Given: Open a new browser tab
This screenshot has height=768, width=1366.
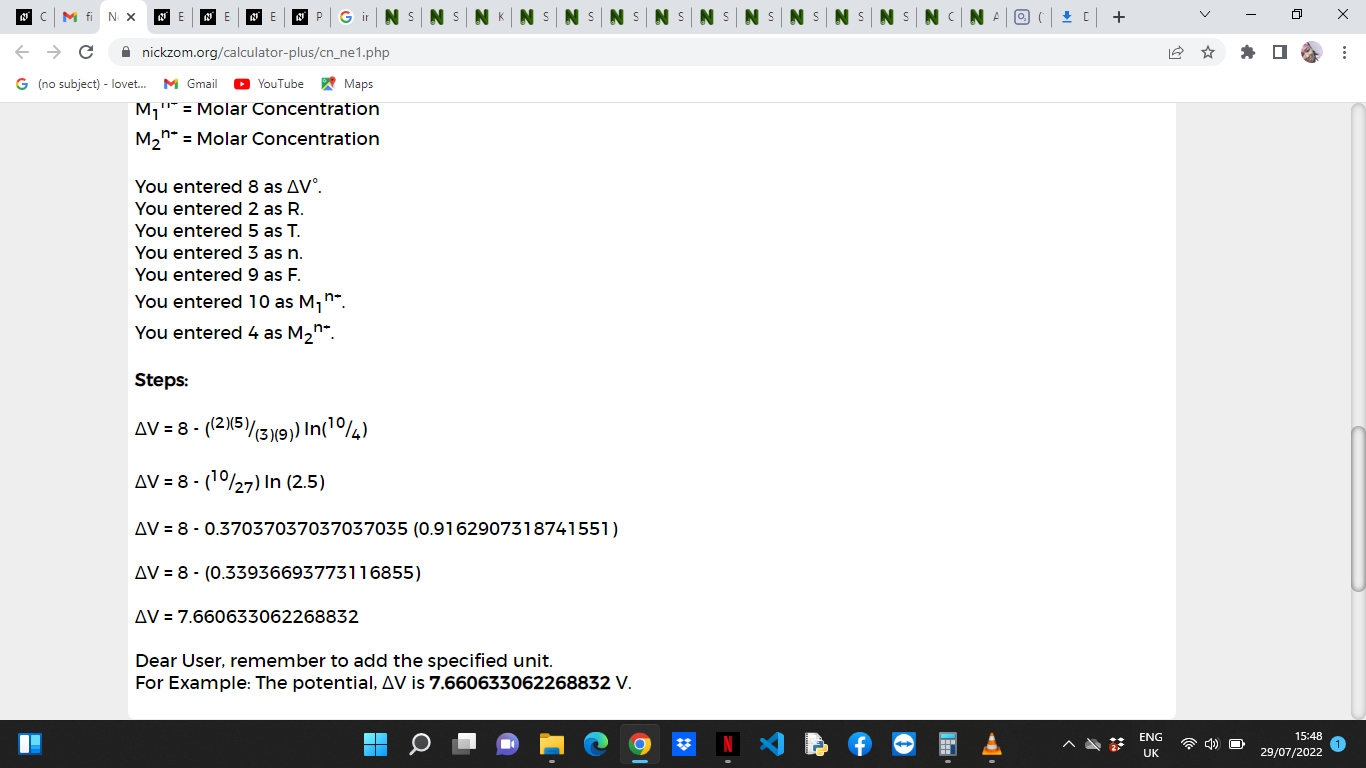Looking at the screenshot, I should click(1119, 17).
